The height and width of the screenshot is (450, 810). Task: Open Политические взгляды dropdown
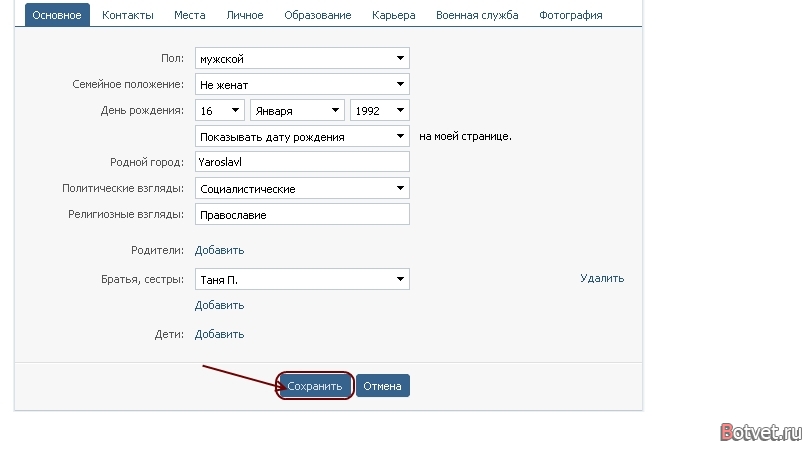click(302, 188)
